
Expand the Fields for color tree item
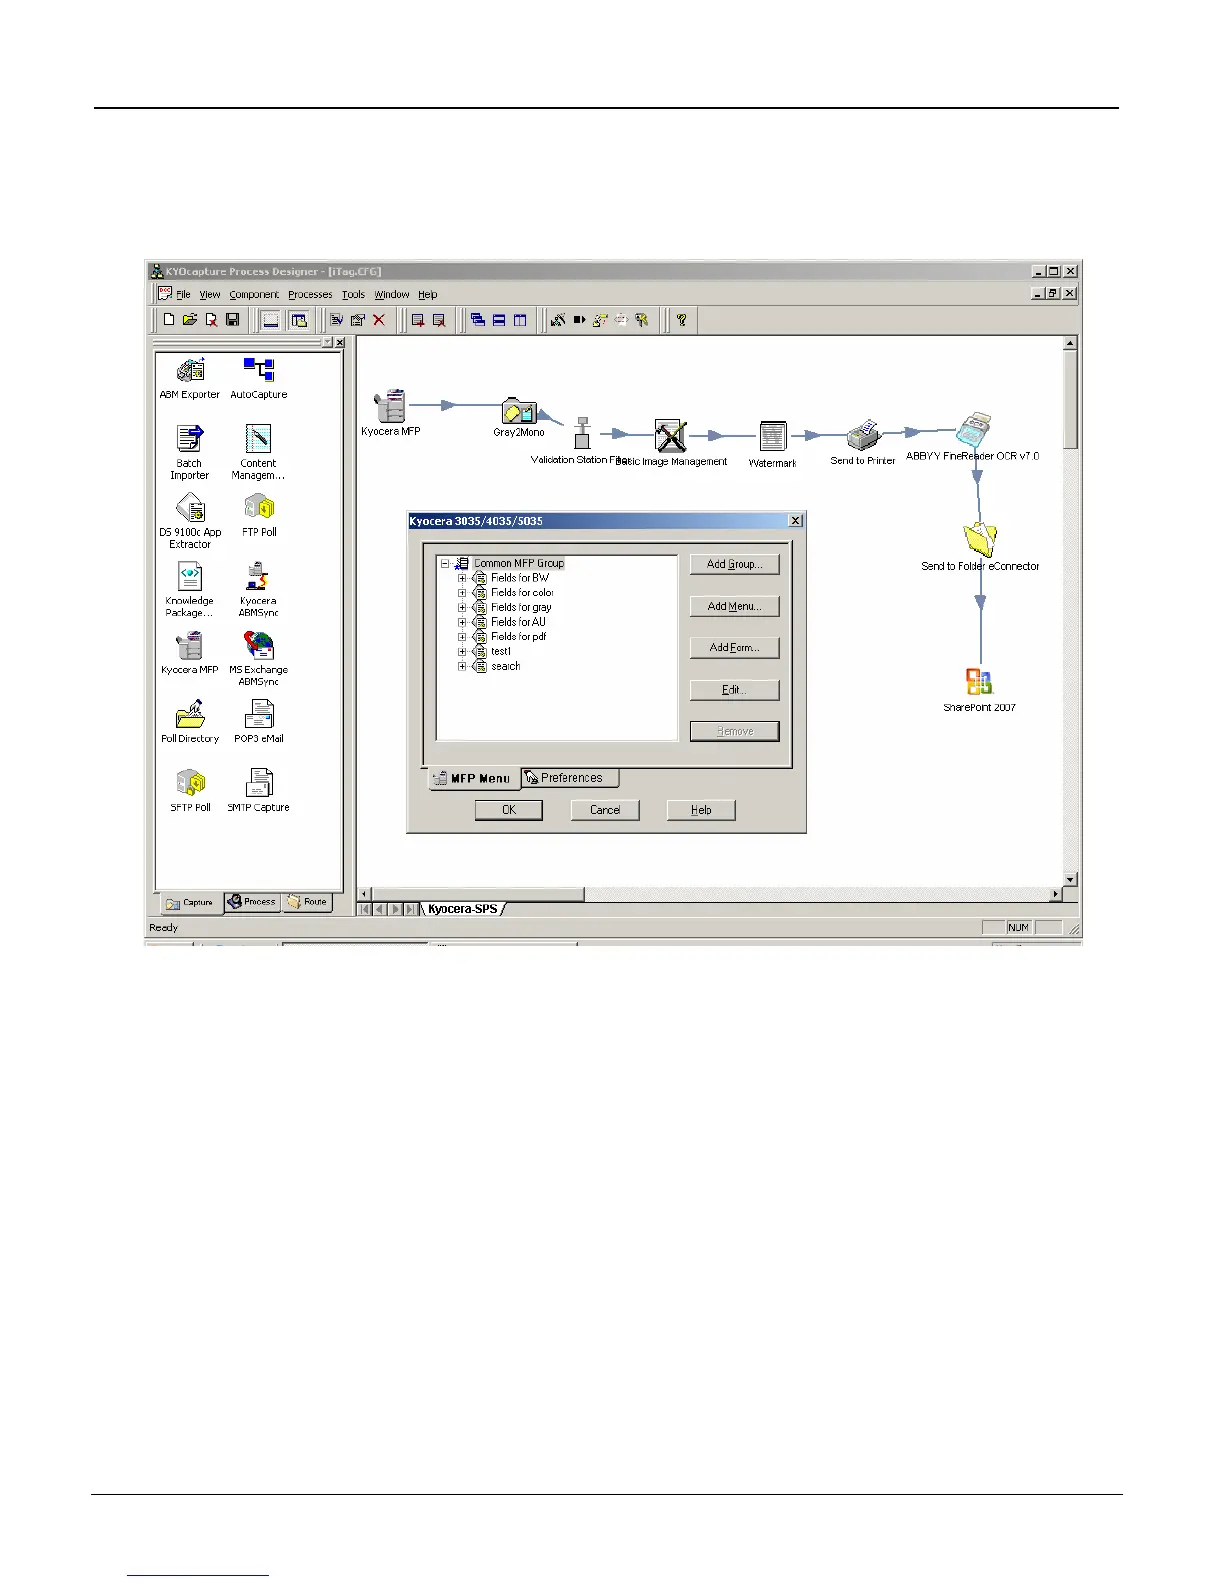(x=462, y=593)
